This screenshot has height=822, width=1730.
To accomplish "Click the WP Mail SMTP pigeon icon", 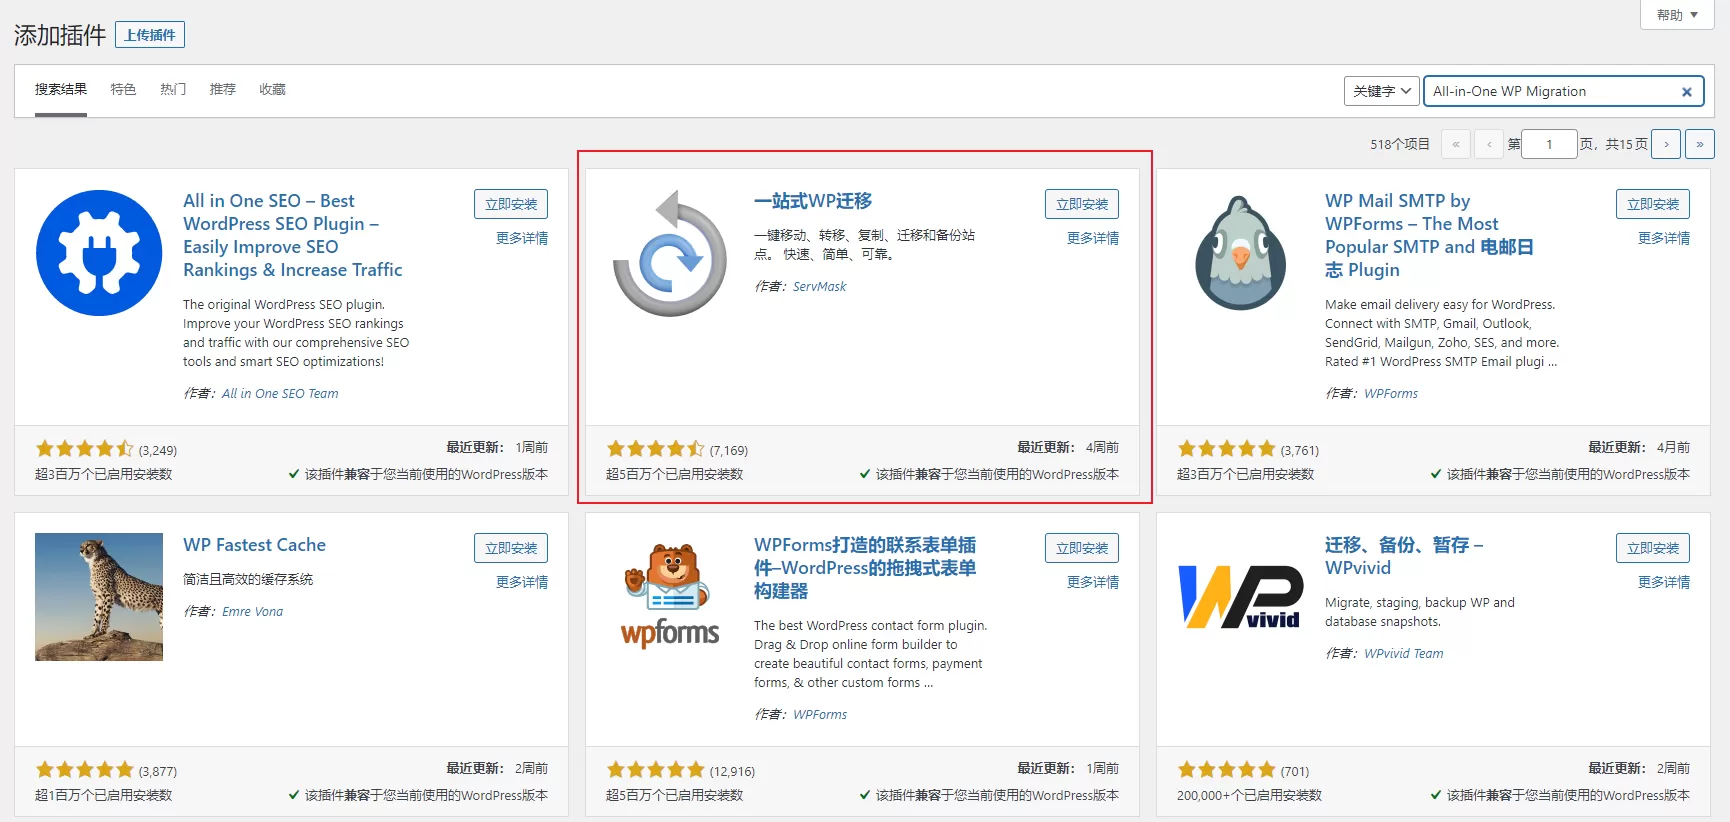I will pyautogui.click(x=1241, y=253).
